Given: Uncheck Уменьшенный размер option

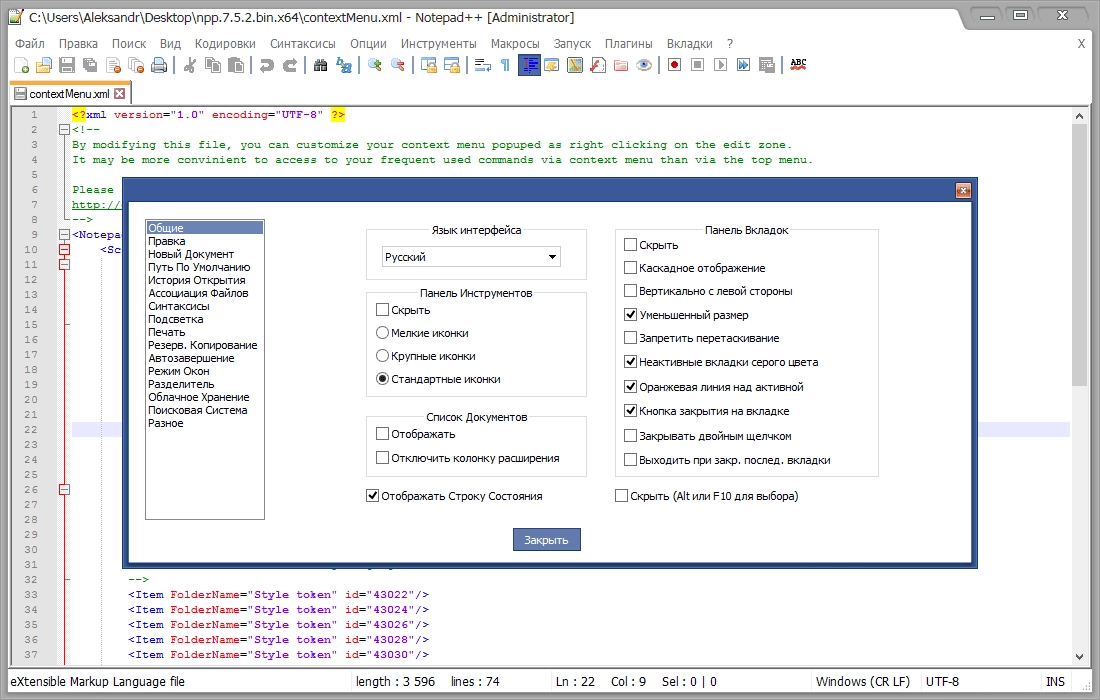Looking at the screenshot, I should [630, 314].
